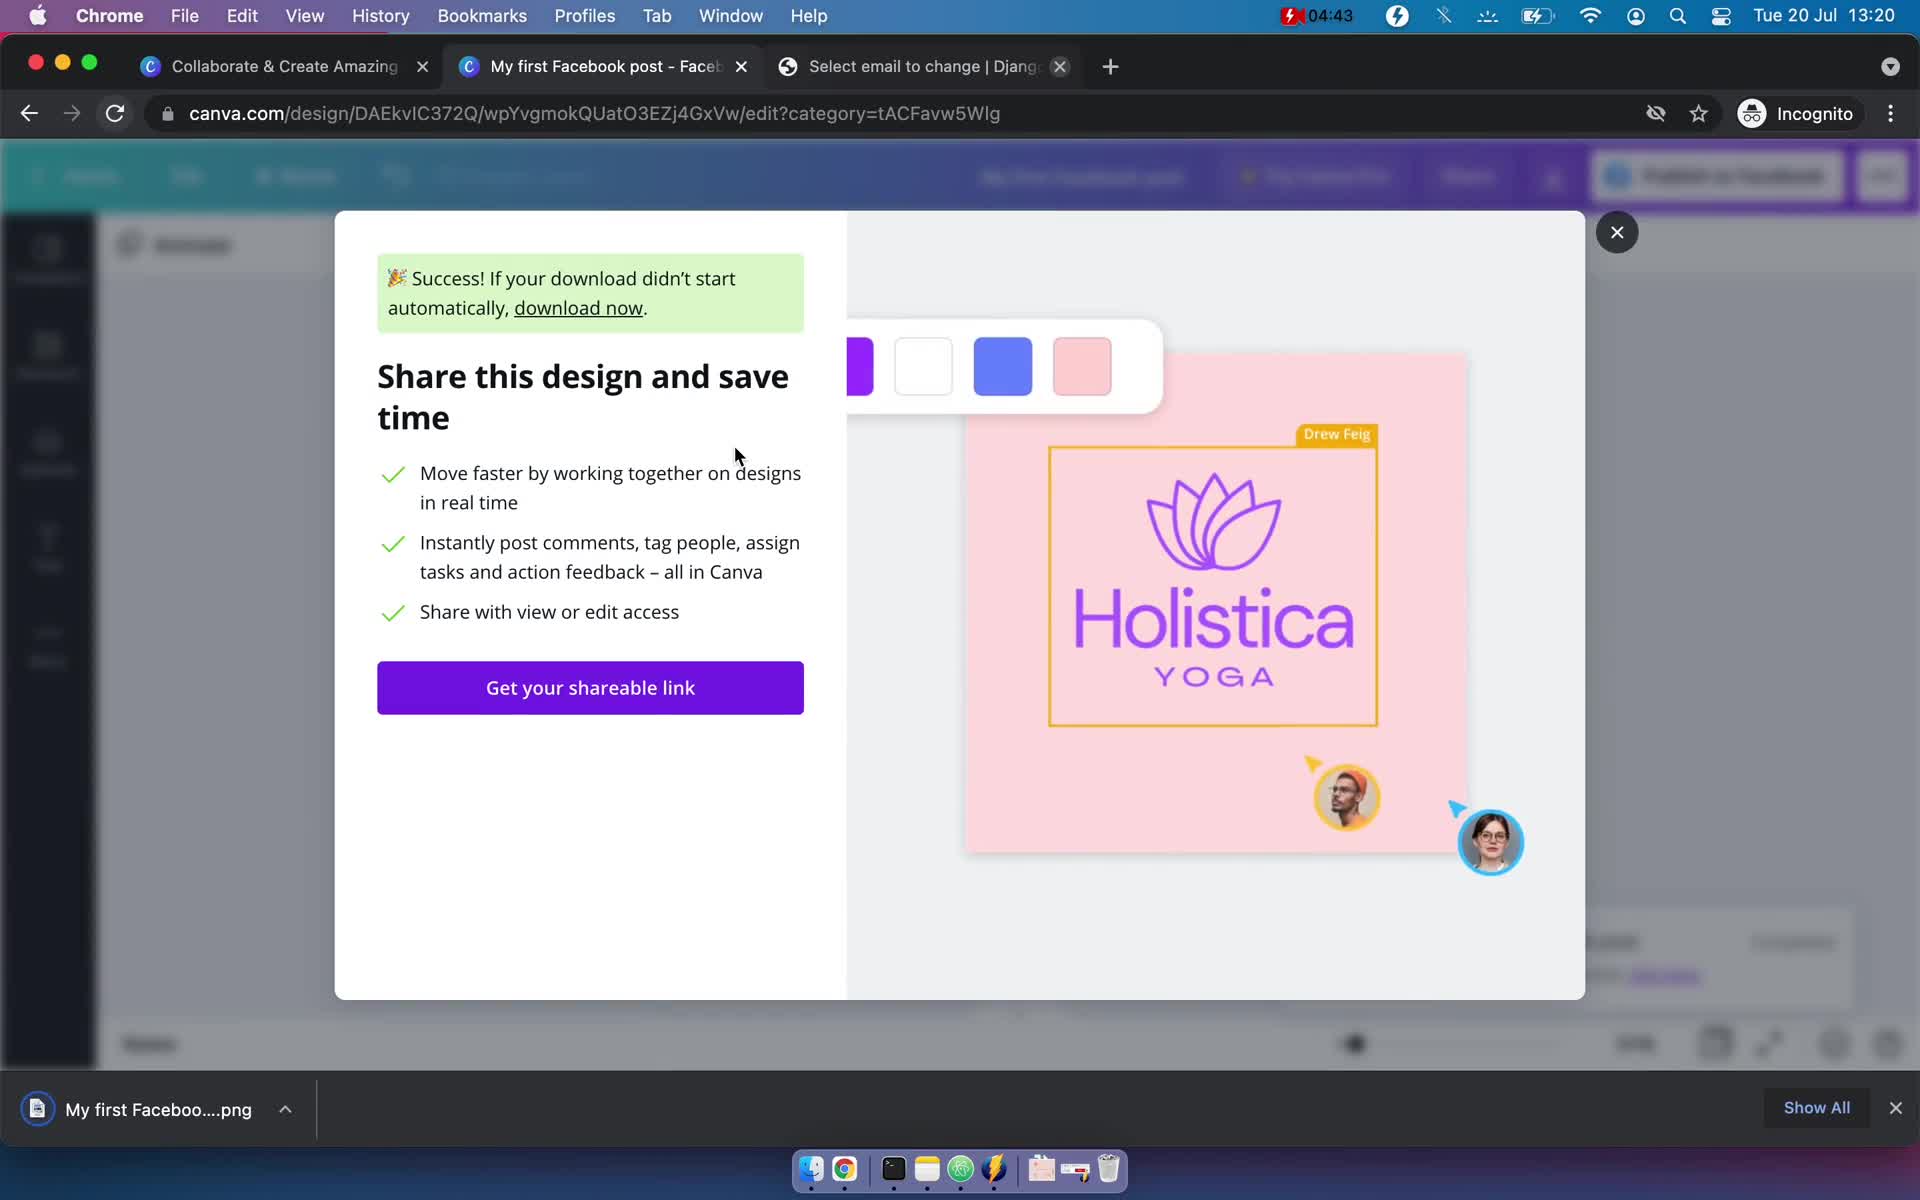Close the Select email to change tab

click(x=1060, y=66)
